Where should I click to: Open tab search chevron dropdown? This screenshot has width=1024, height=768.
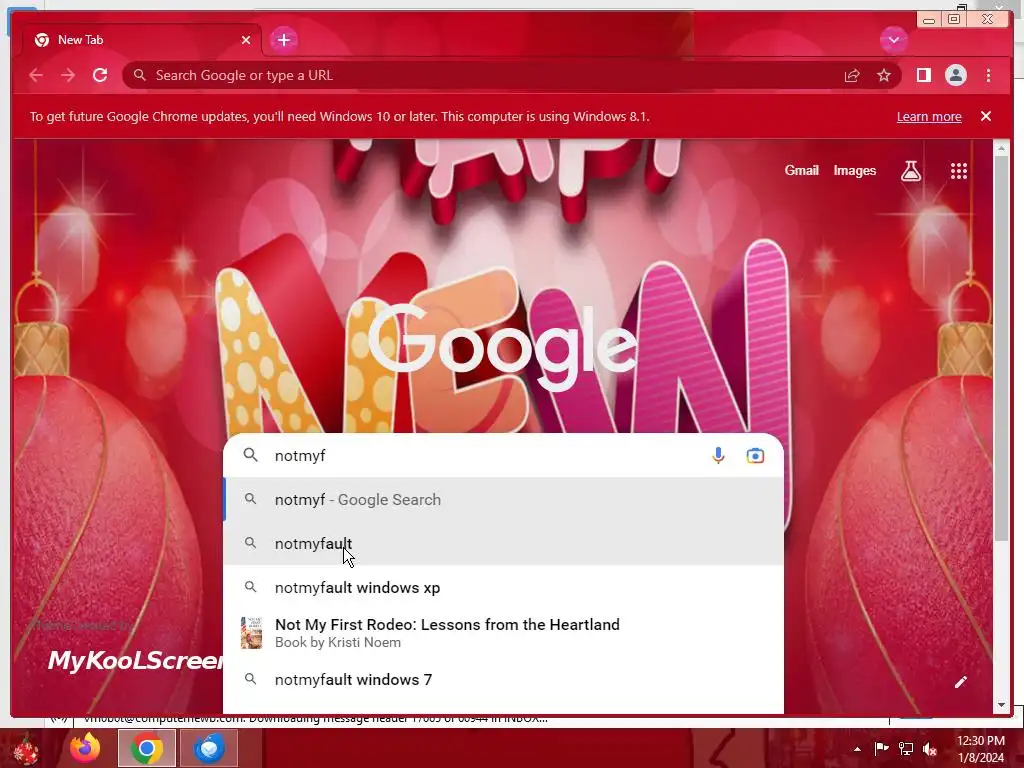pos(893,40)
